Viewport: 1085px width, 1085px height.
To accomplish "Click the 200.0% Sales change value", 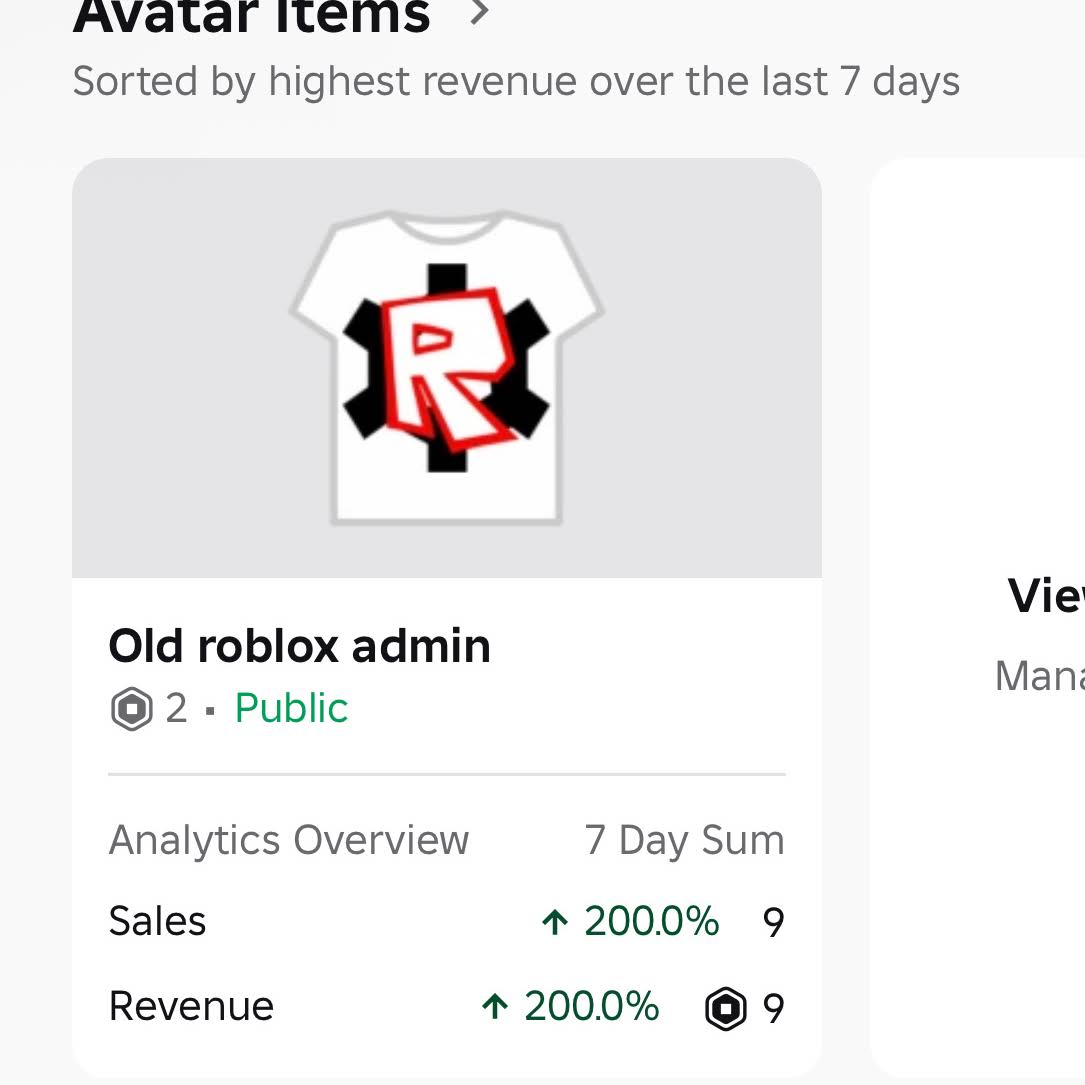I will [x=651, y=921].
